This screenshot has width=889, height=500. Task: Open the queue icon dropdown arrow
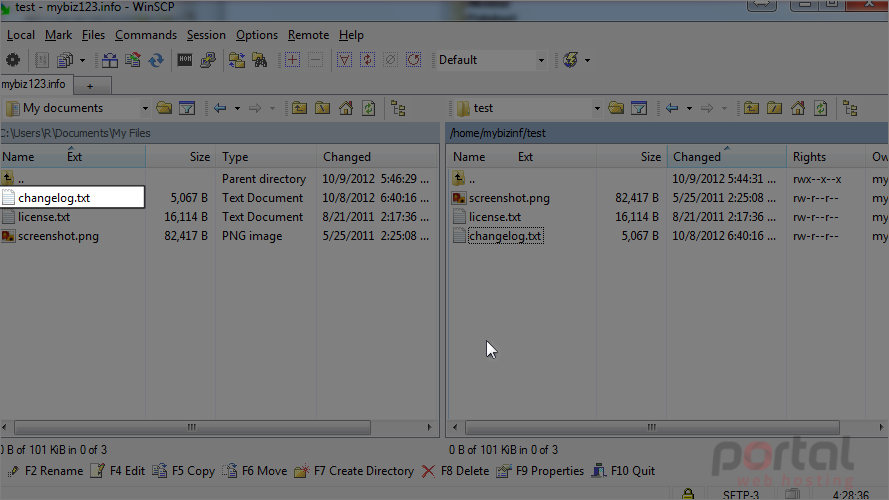(x=82, y=60)
